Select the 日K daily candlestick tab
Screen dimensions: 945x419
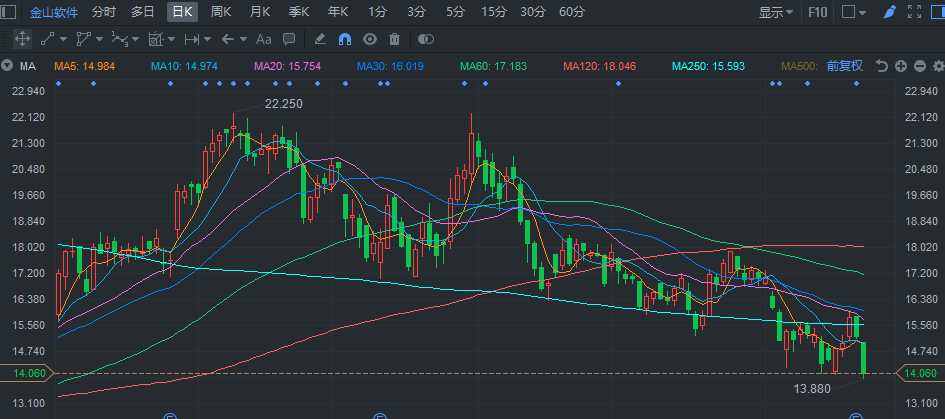coord(183,11)
